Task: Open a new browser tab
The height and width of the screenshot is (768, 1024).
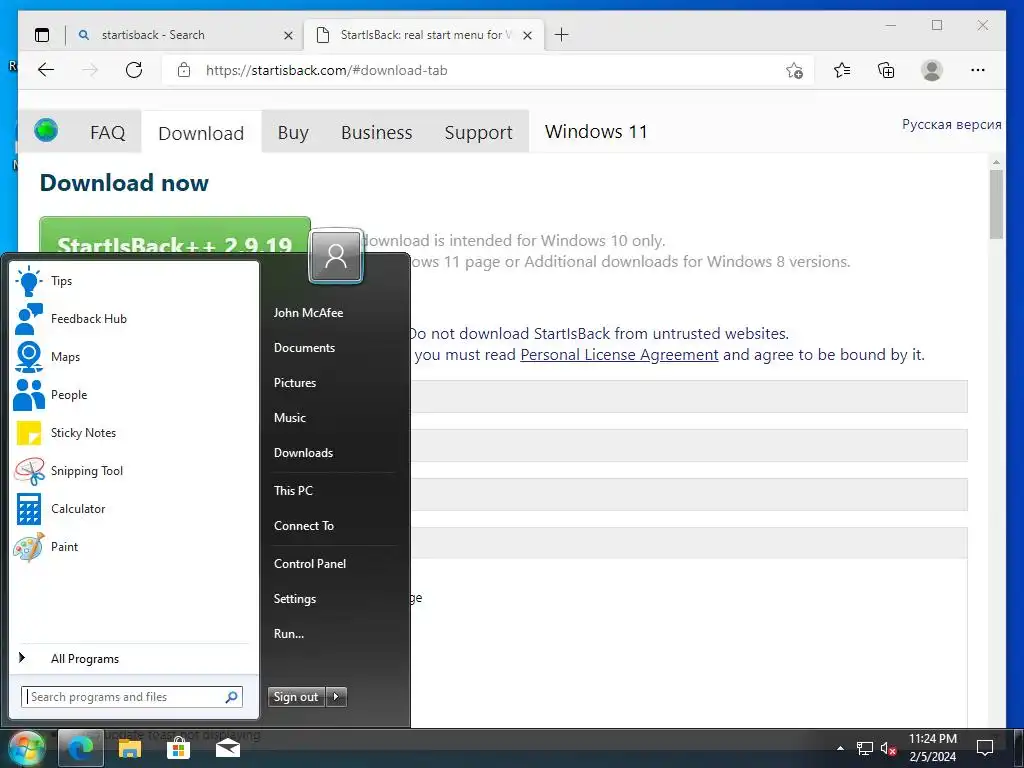Action: (x=562, y=35)
